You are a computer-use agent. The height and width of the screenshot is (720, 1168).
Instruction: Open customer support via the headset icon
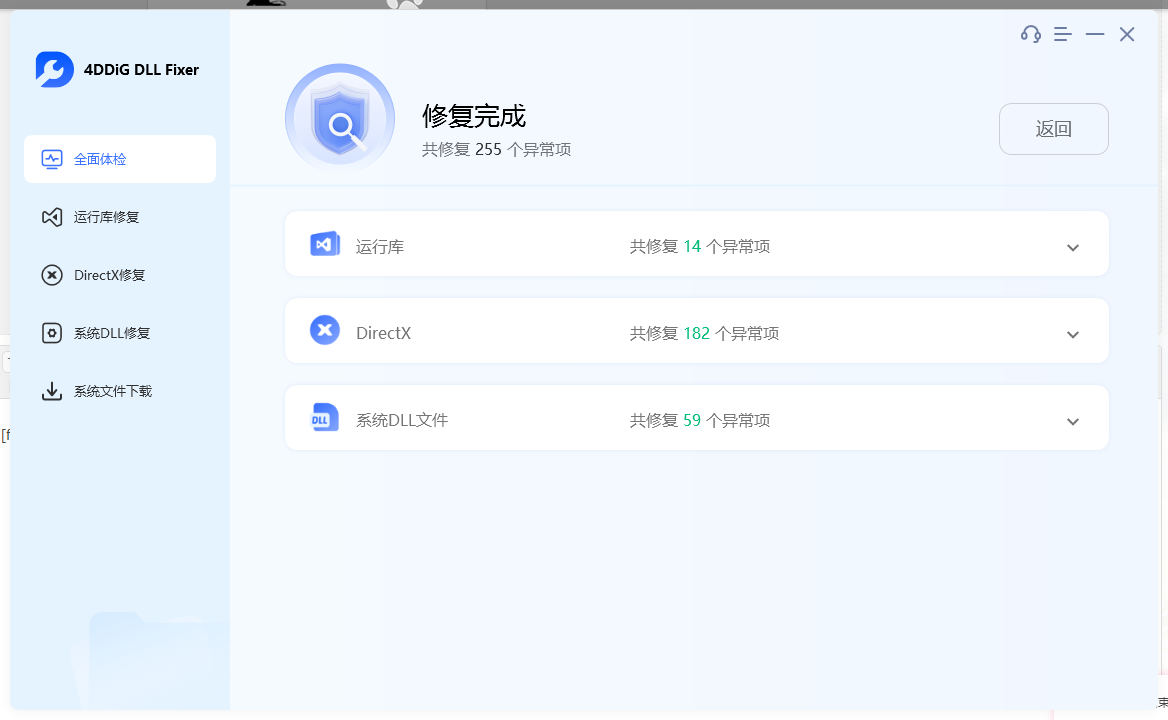click(1030, 33)
